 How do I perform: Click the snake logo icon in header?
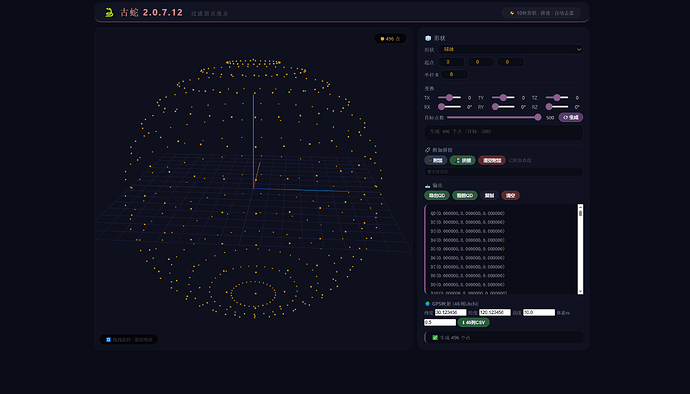coord(109,12)
